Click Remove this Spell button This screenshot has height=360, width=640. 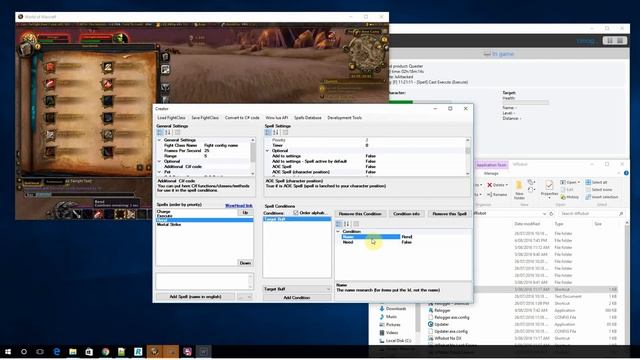coord(449,213)
